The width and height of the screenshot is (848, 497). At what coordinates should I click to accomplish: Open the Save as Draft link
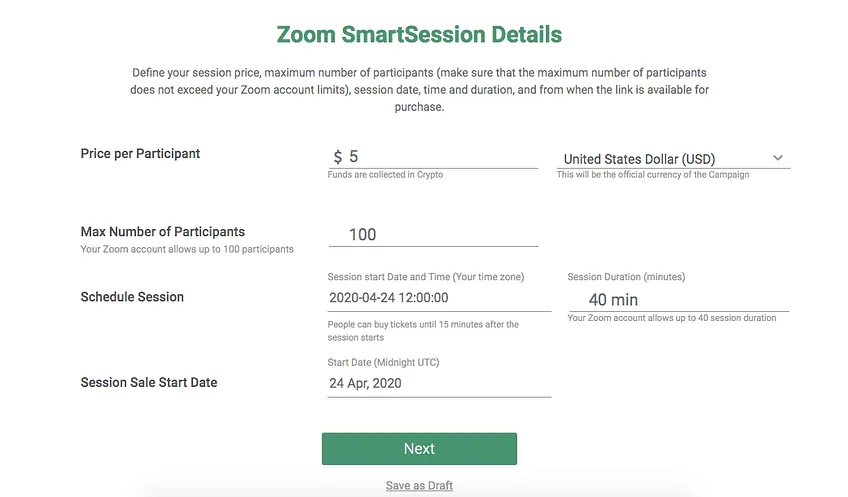click(x=419, y=486)
